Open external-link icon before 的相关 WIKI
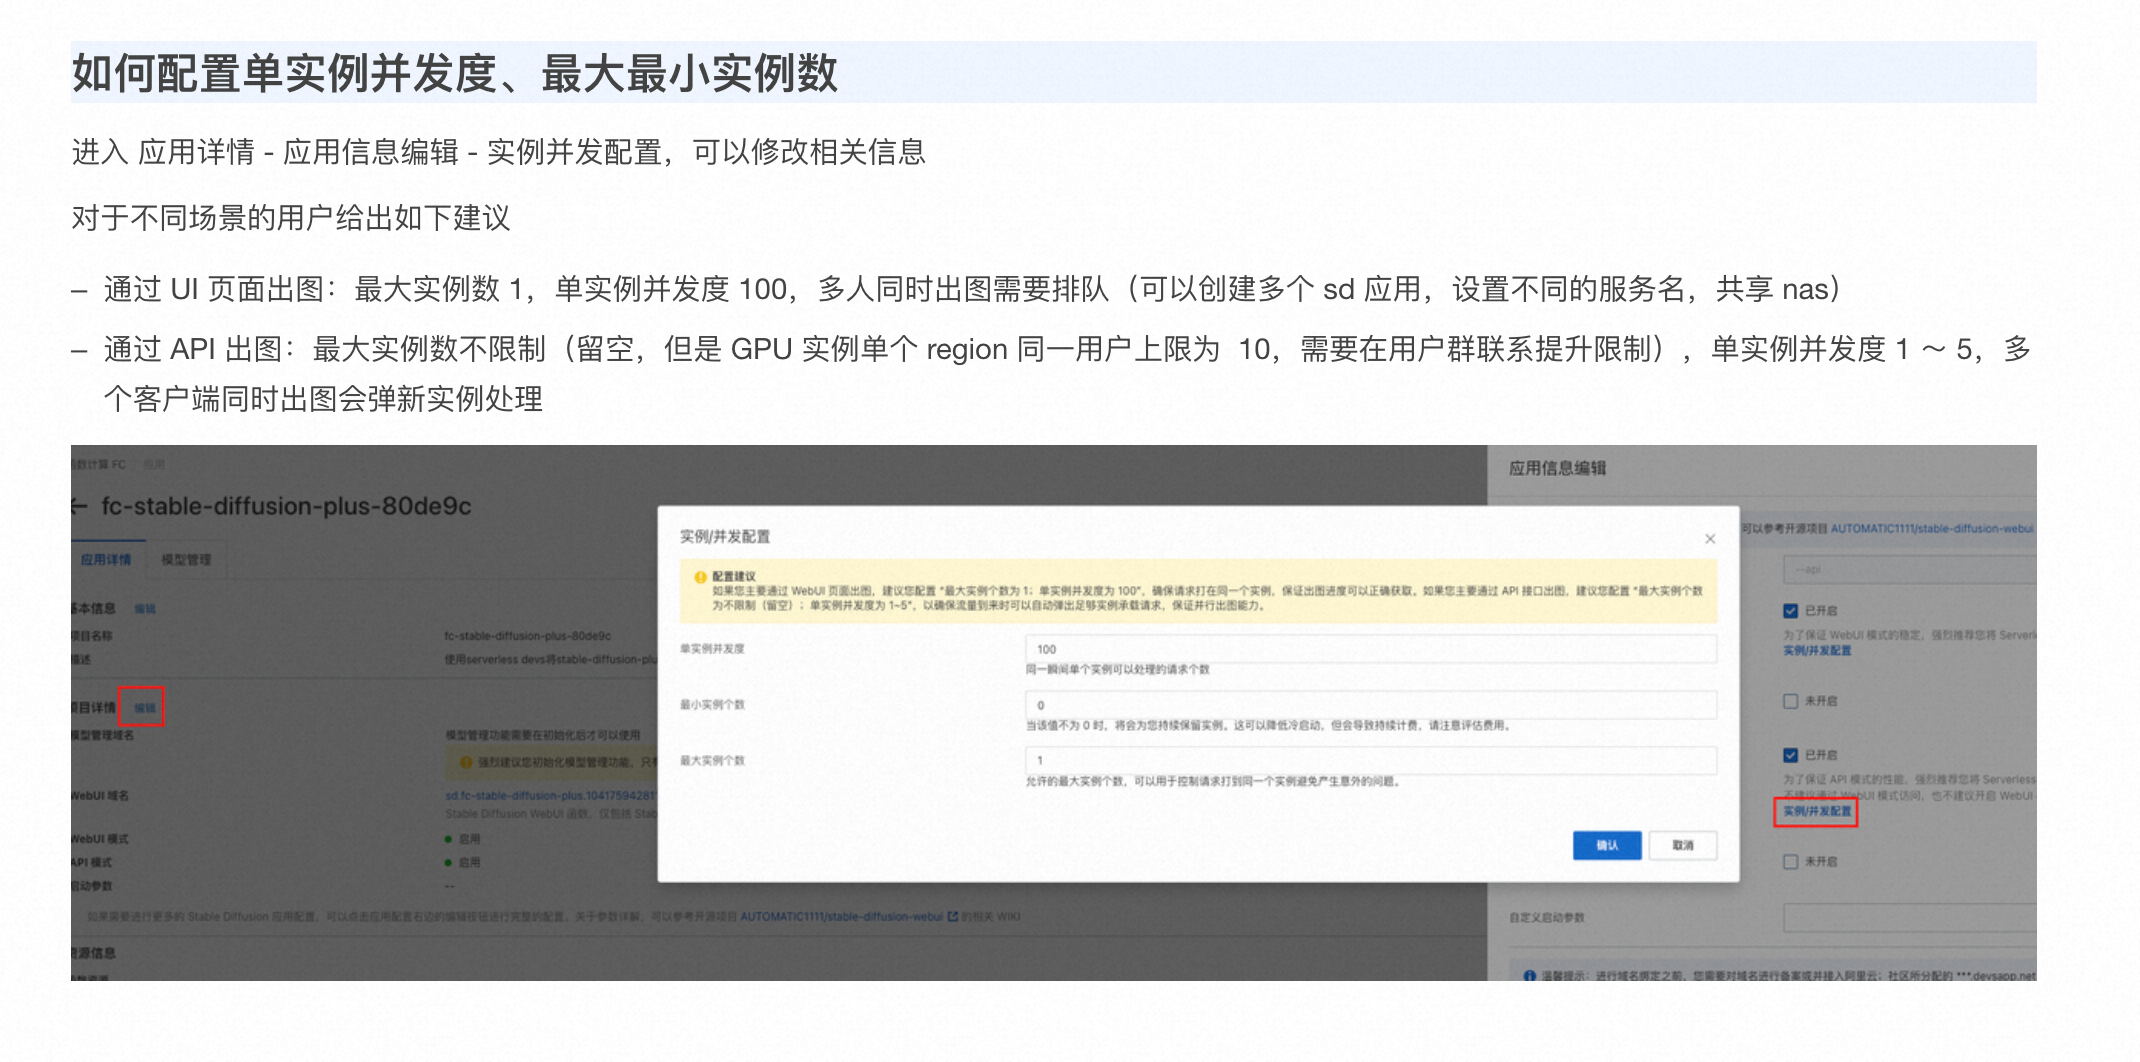The width and height of the screenshot is (2140, 1062). pyautogui.click(x=952, y=916)
